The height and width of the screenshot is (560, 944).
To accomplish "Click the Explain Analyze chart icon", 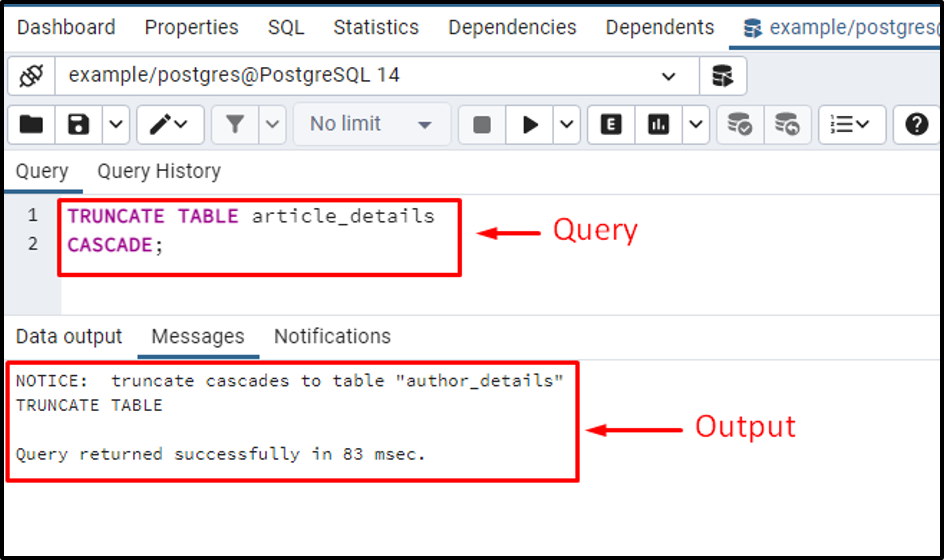I will coord(658,125).
